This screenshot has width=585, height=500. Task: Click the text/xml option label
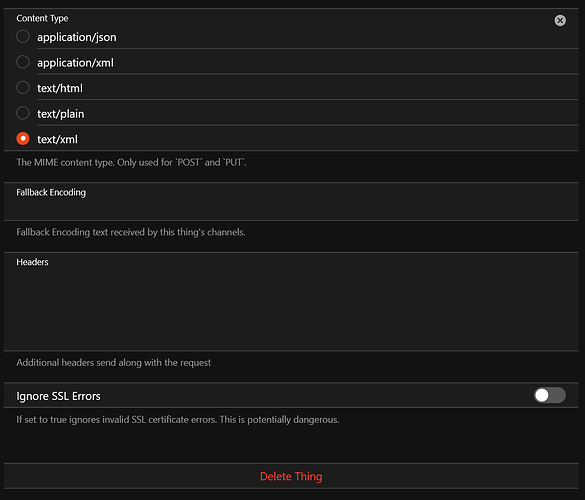pyautogui.click(x=57, y=139)
